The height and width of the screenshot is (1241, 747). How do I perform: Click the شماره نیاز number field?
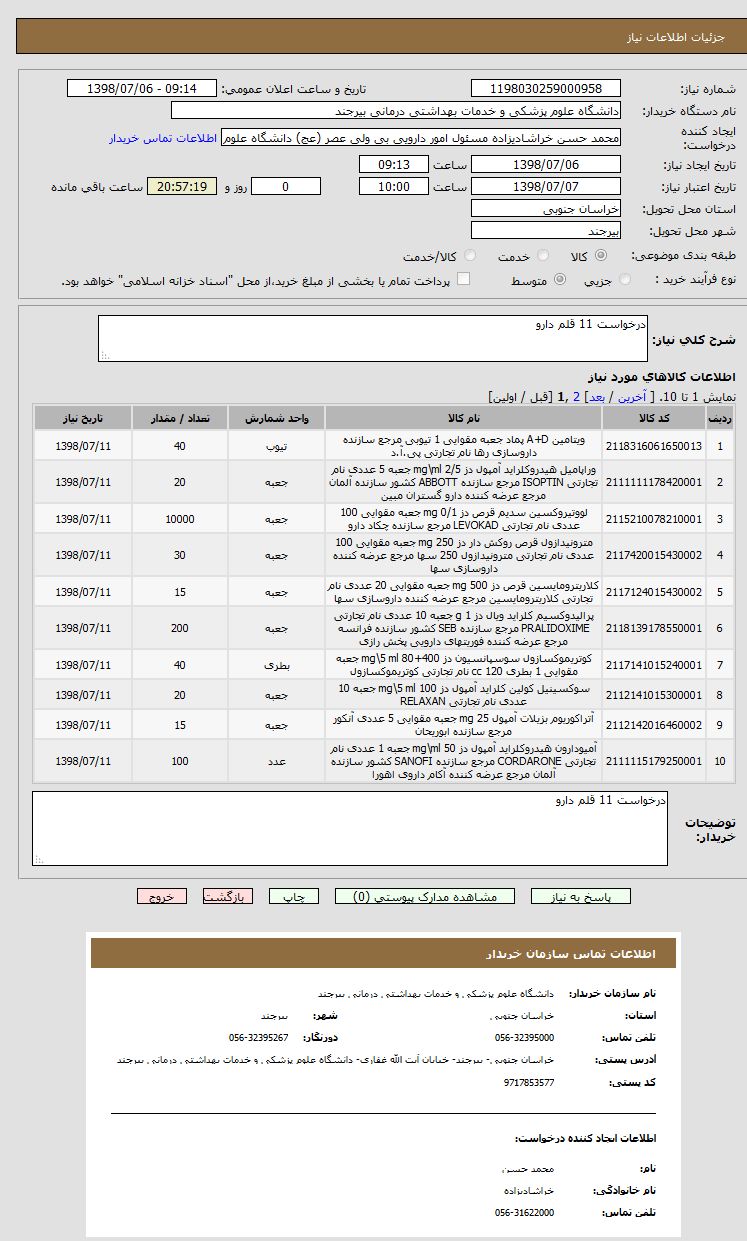545,89
